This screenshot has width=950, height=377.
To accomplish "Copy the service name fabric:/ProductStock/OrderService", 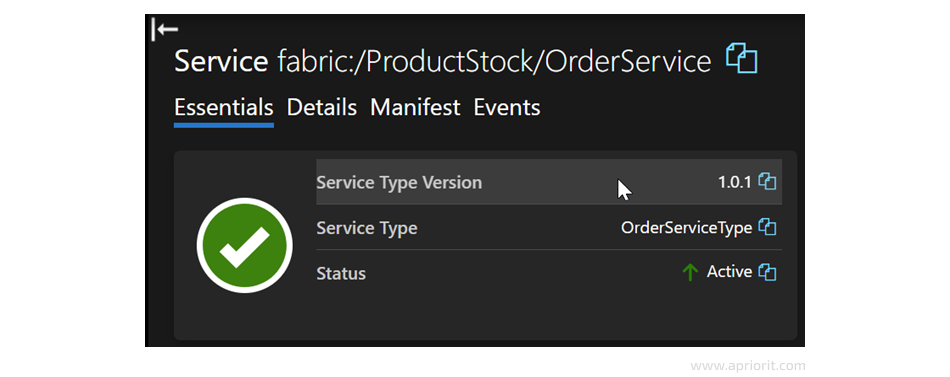I will pos(742,59).
